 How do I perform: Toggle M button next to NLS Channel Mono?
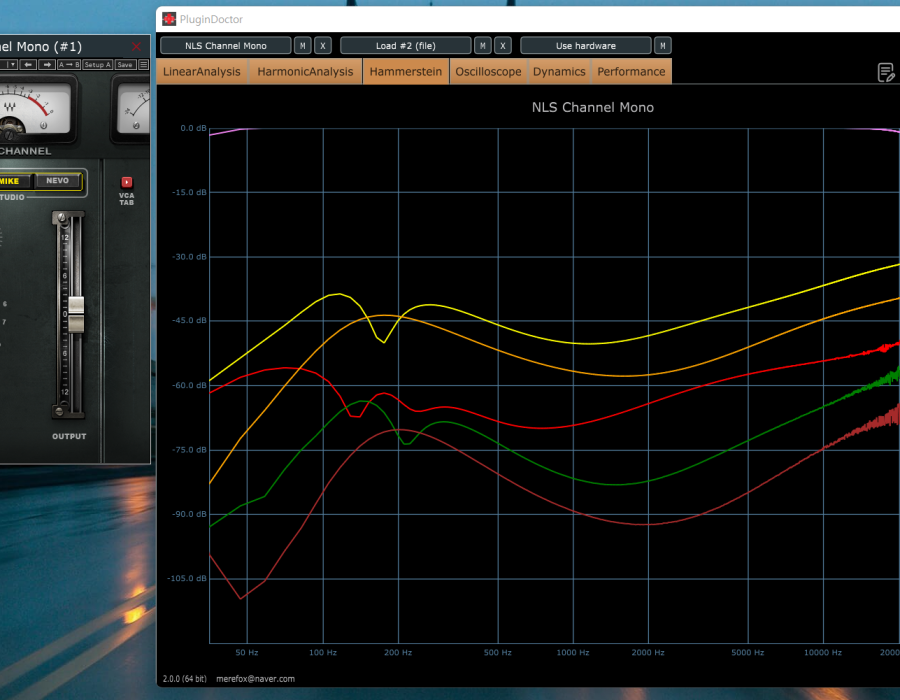click(302, 45)
